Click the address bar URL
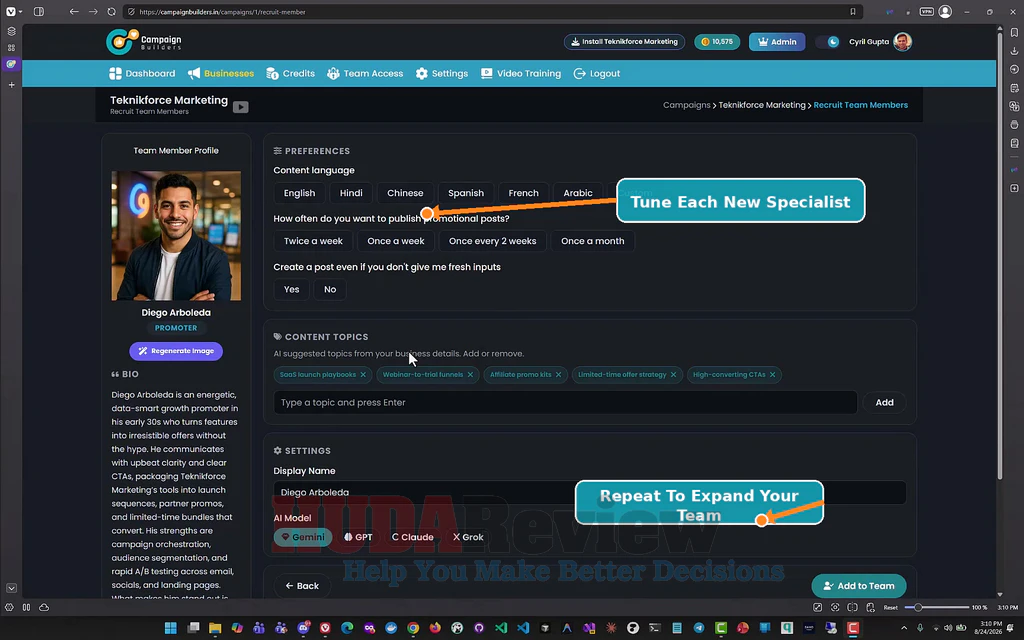1024x640 pixels. point(222,12)
